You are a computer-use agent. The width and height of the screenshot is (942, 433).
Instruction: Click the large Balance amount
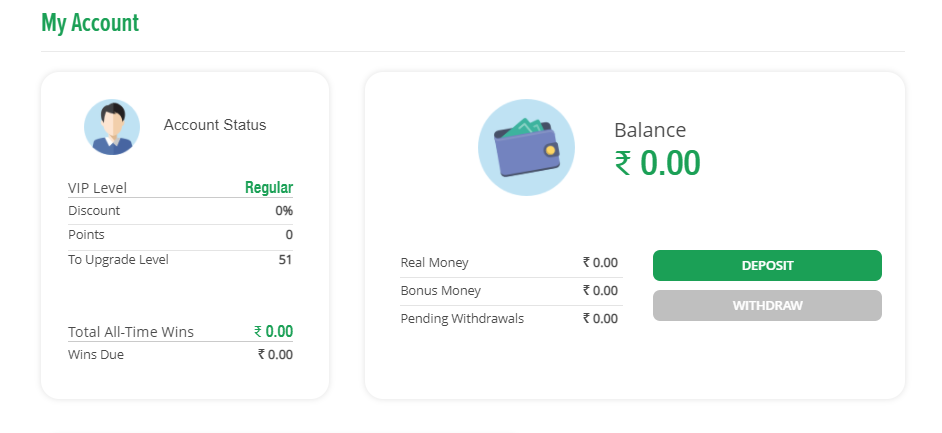pos(657,163)
